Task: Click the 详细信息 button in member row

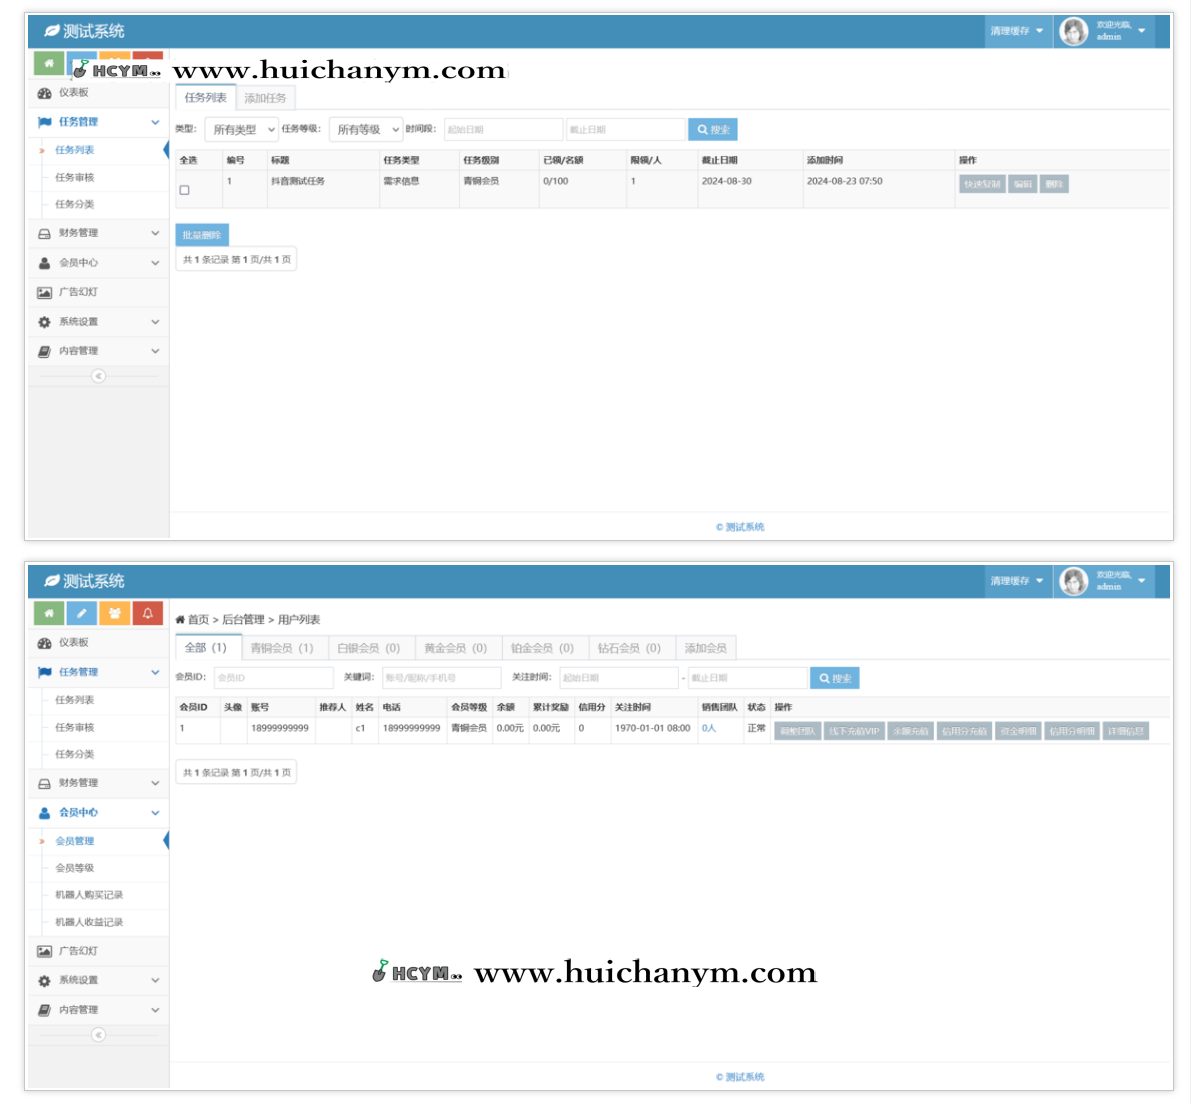Action: (1126, 731)
